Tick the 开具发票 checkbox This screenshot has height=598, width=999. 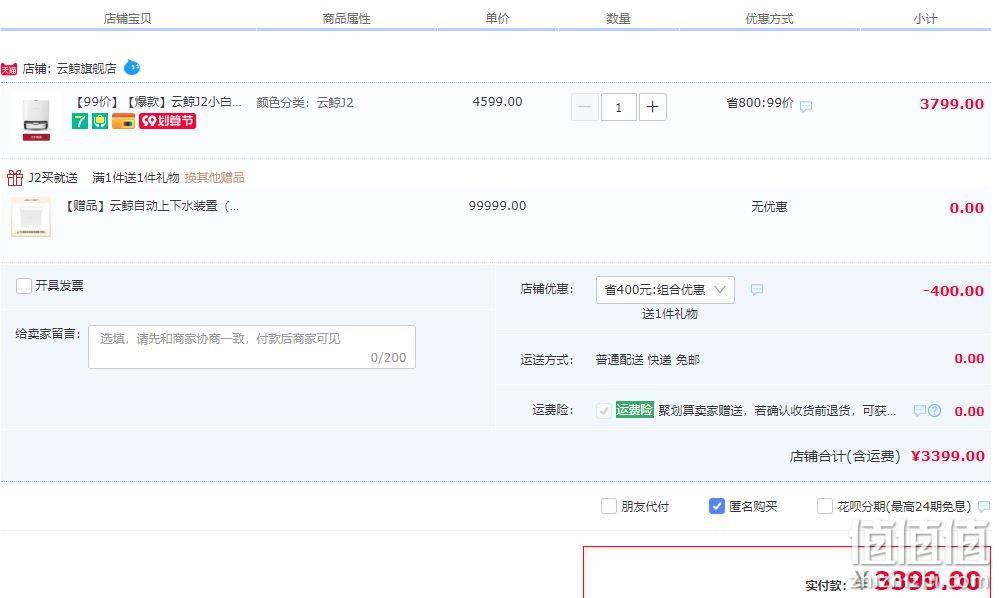pyautogui.click(x=24, y=286)
